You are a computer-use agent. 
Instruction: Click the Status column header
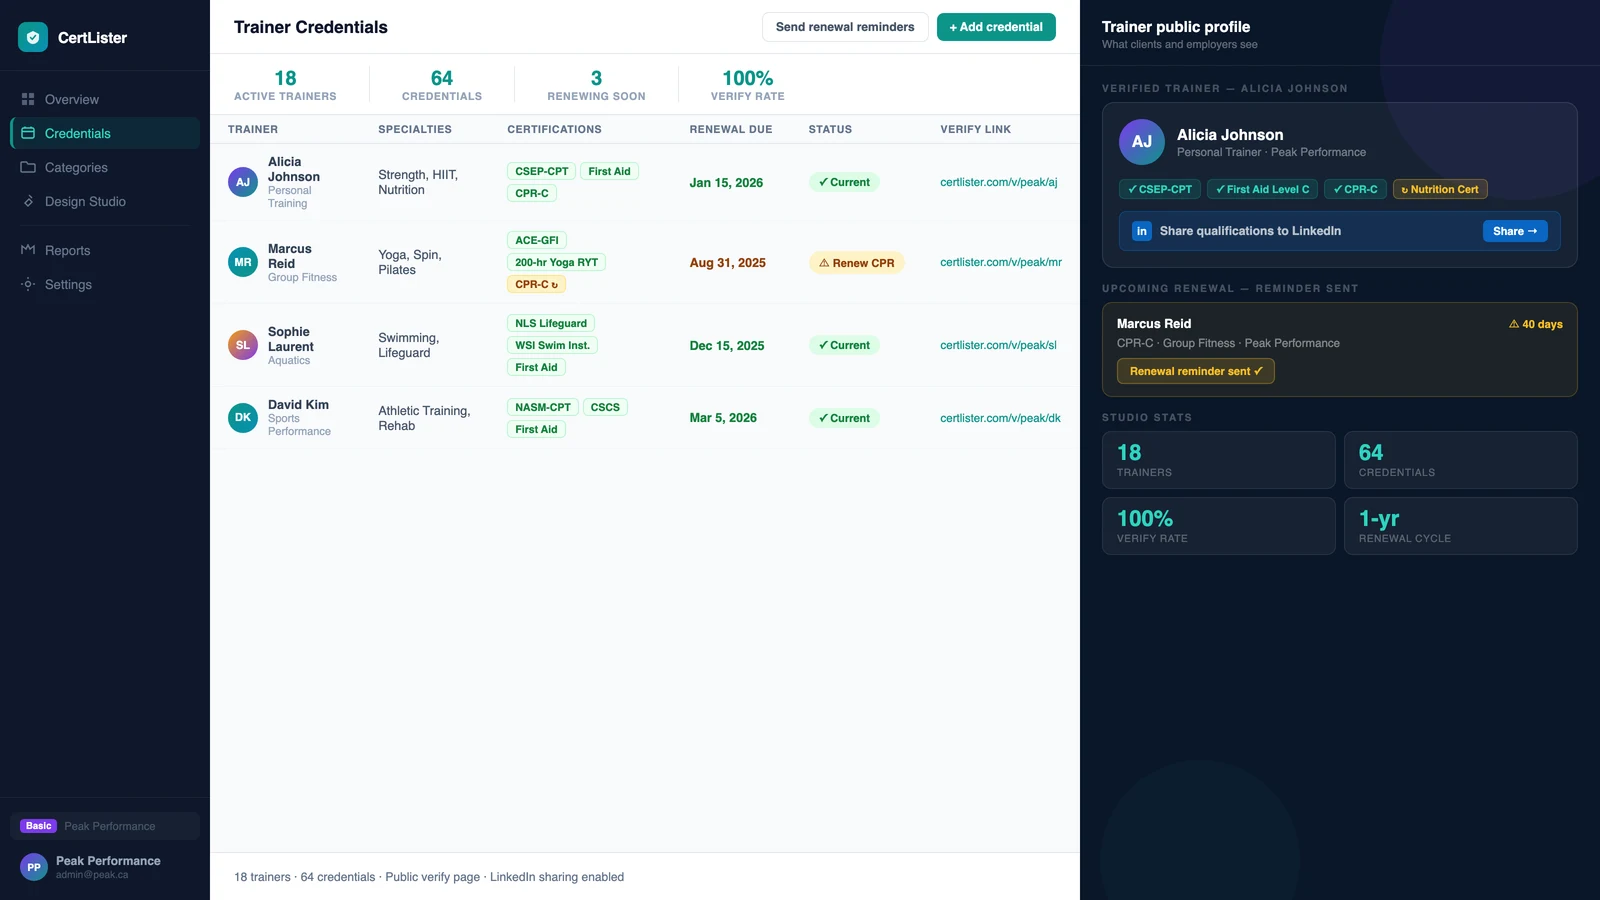click(830, 129)
